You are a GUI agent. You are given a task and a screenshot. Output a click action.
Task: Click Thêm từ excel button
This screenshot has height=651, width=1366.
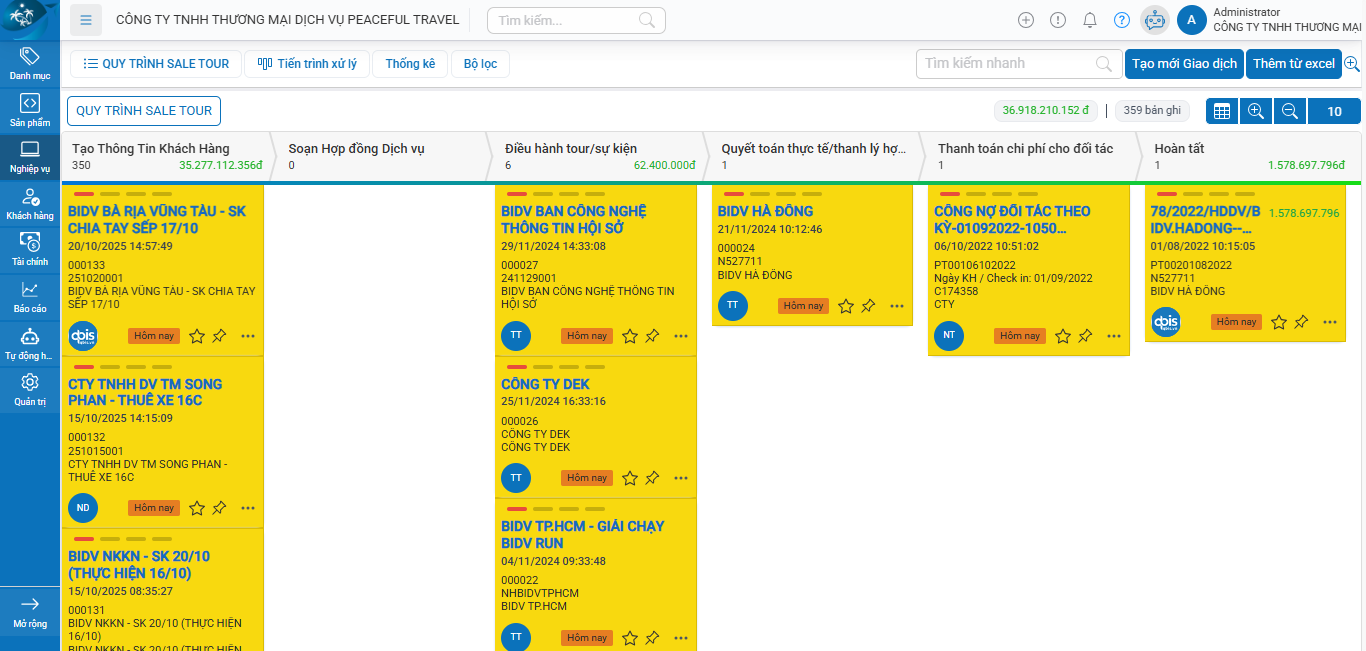pos(1293,64)
